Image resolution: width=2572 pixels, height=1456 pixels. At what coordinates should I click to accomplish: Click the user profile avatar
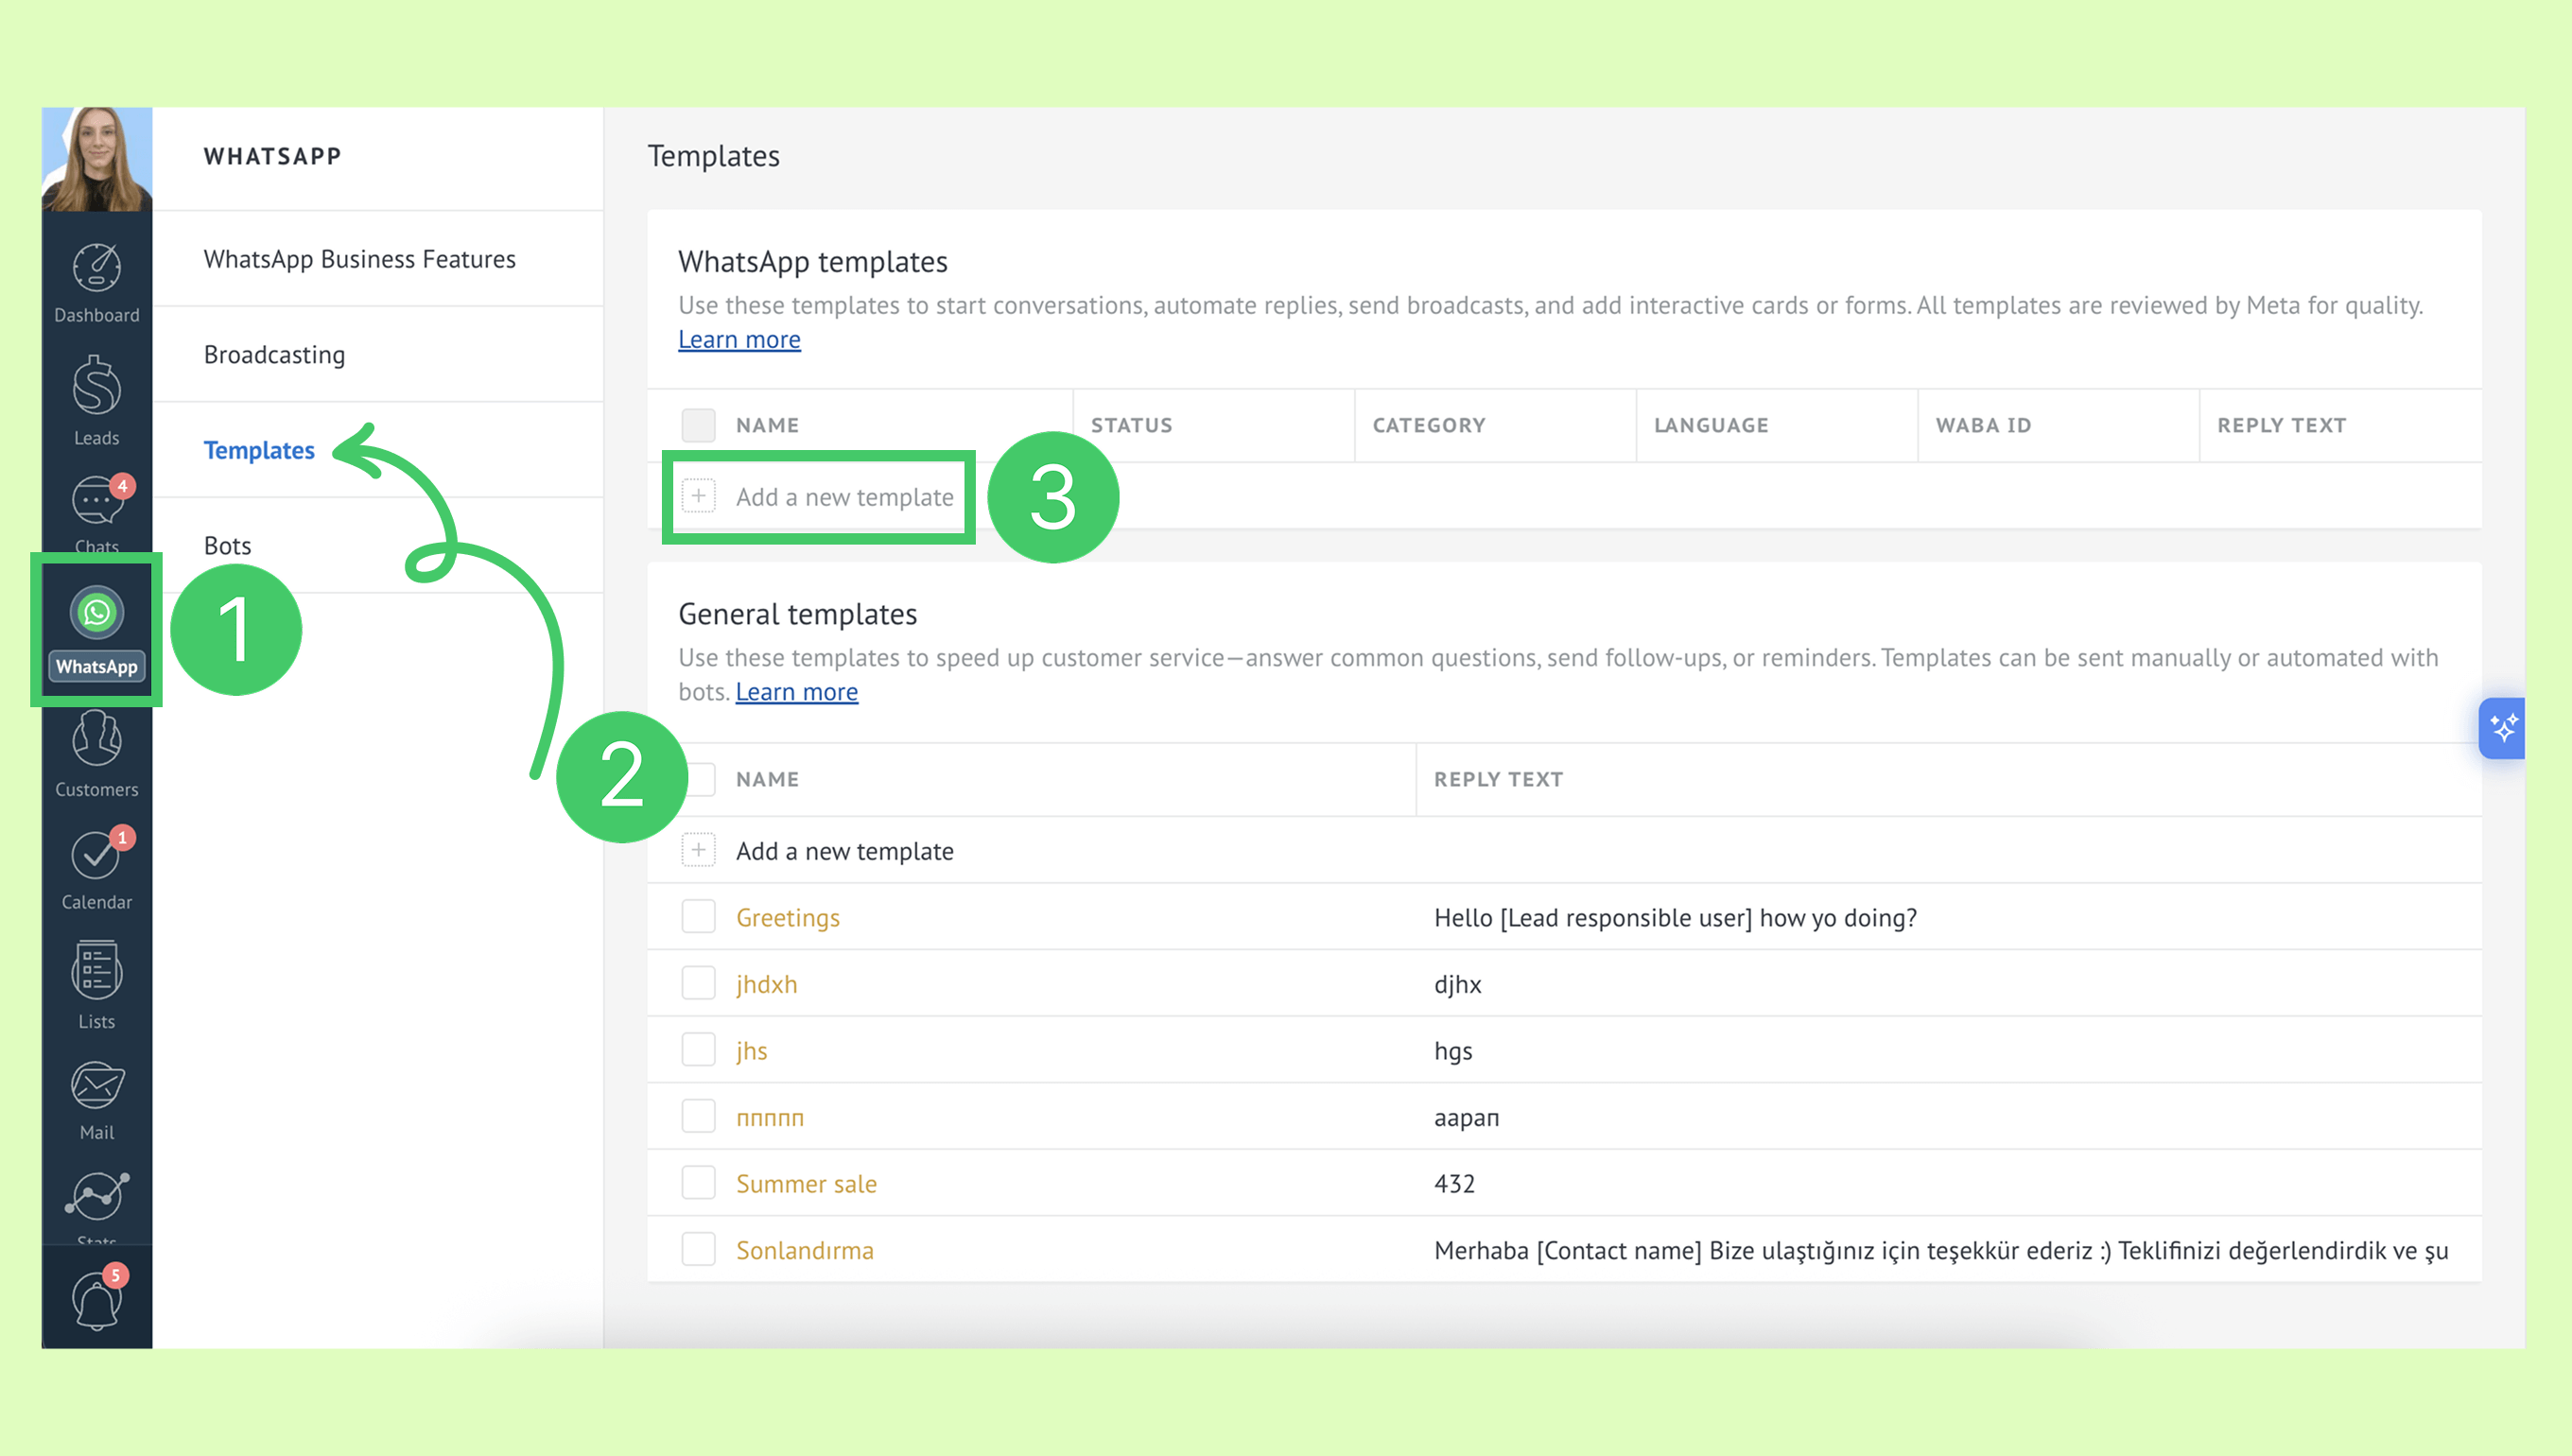(x=97, y=159)
